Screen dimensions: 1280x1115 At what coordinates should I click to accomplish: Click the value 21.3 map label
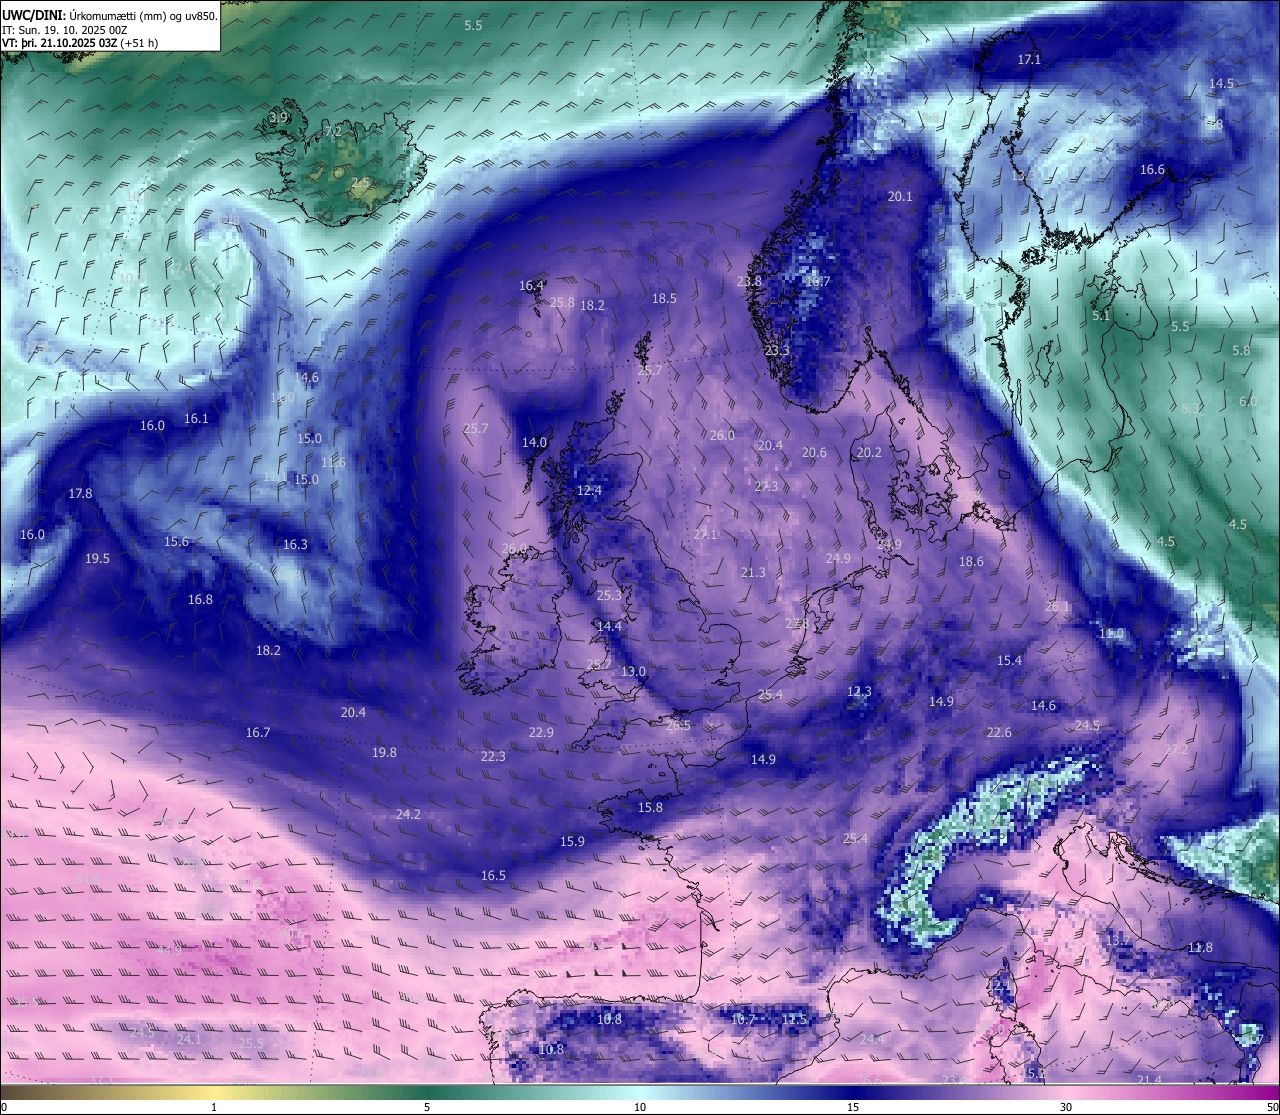[x=753, y=573]
